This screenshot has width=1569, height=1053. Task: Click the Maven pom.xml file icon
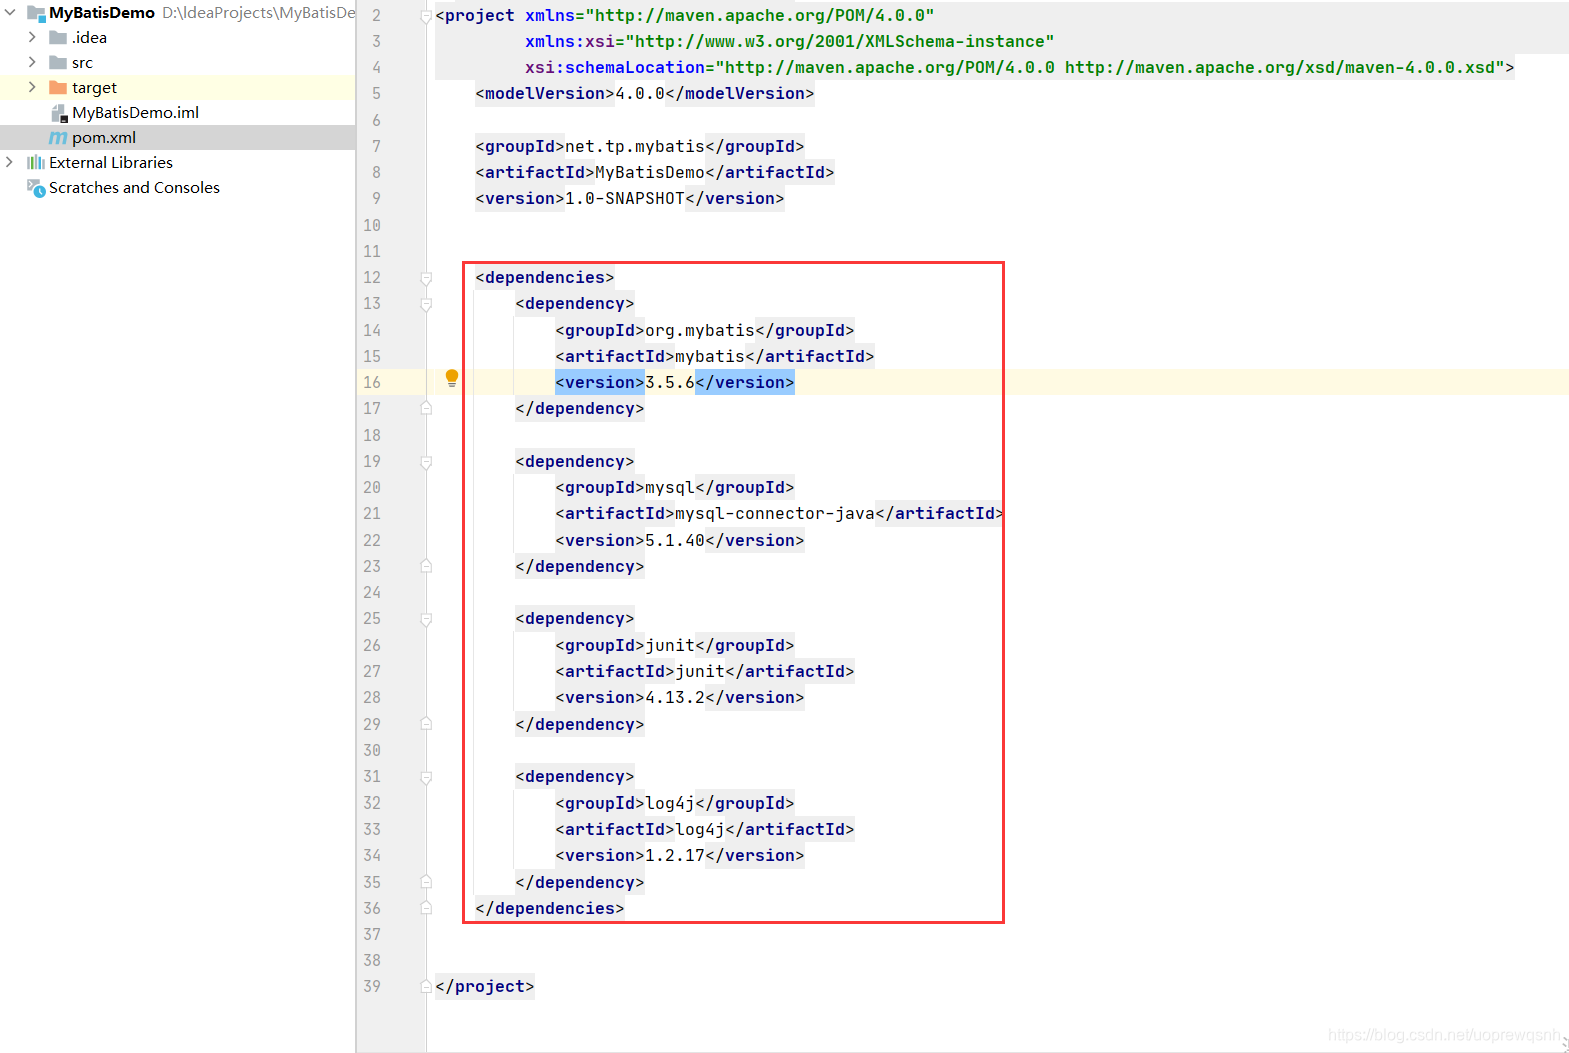coord(58,138)
